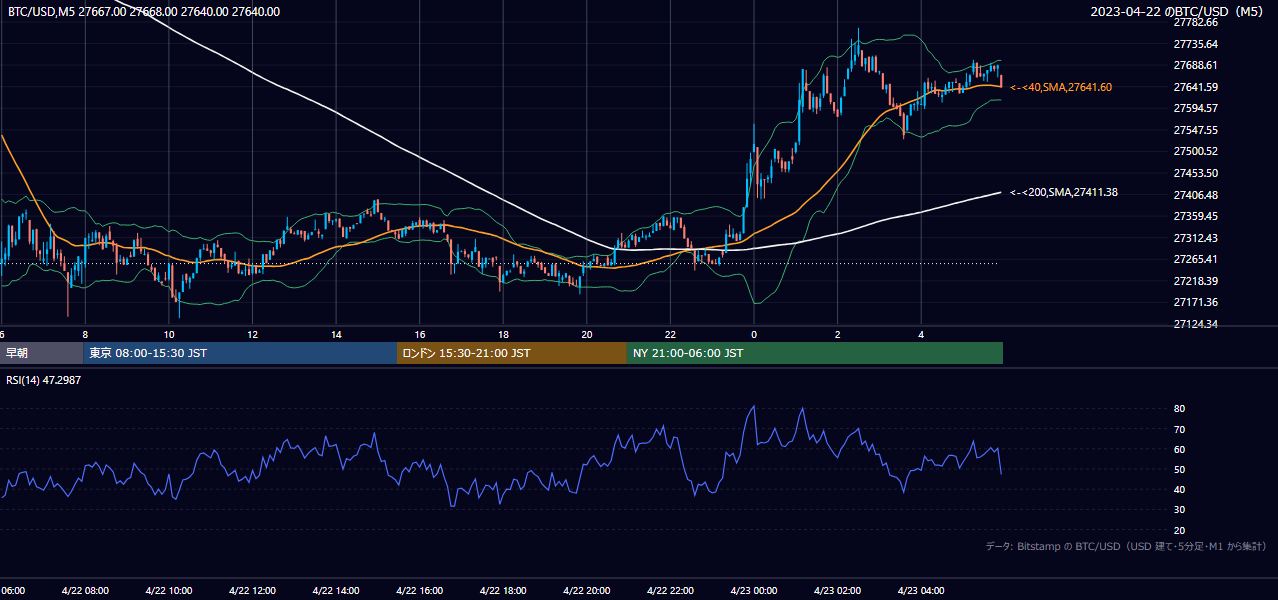
Task: Click the Bitstamp data source credit text
Action: tap(1126, 546)
